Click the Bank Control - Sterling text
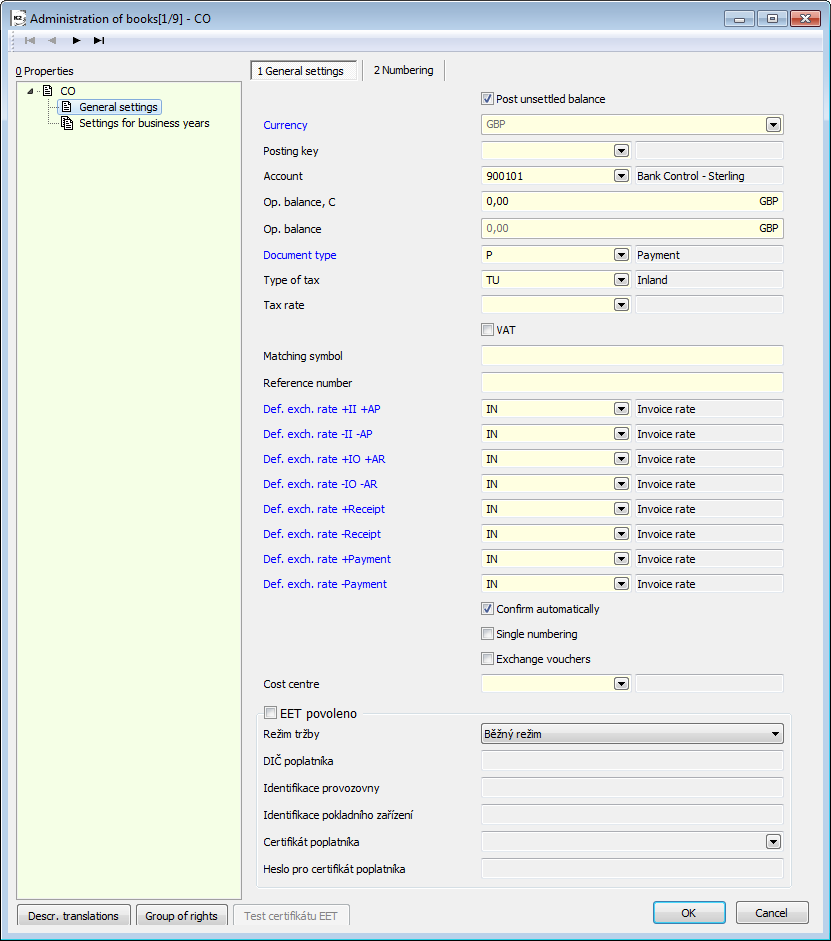The width and height of the screenshot is (831, 941). pyautogui.click(x=691, y=176)
